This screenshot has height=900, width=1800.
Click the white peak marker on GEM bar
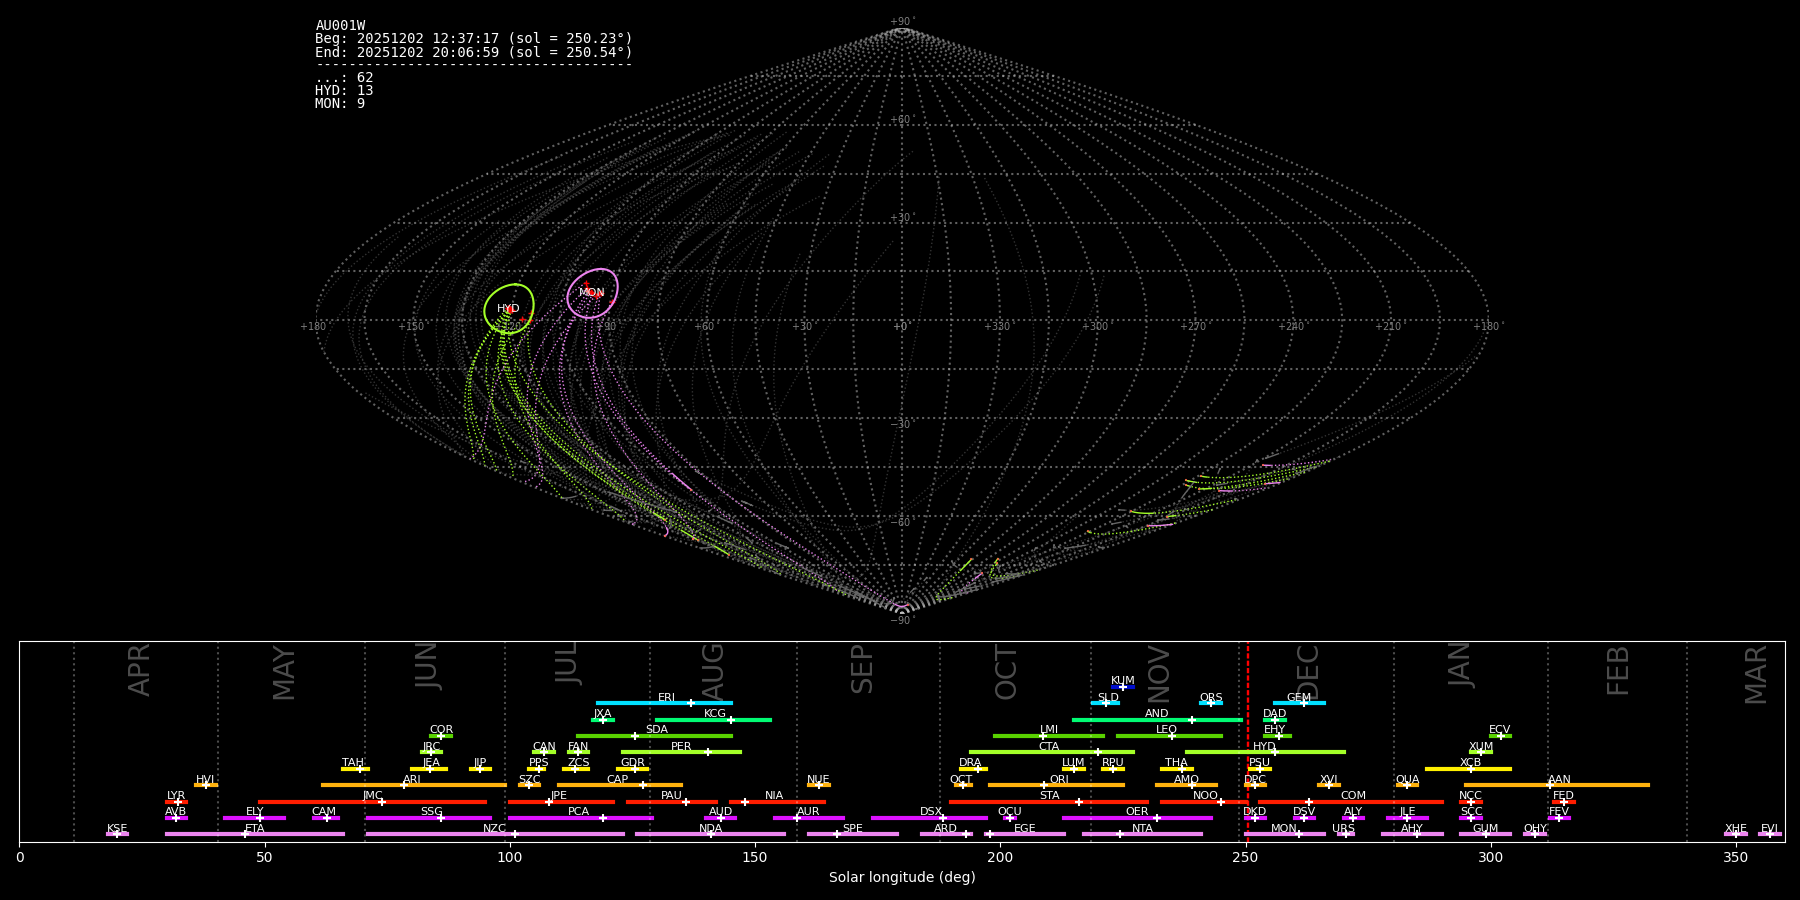point(1303,703)
